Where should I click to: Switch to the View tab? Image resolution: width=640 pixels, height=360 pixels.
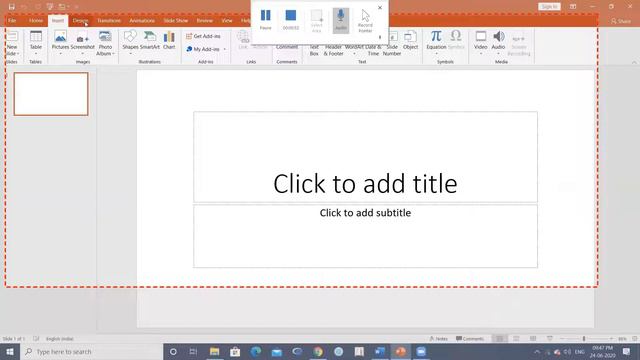pyautogui.click(x=227, y=20)
